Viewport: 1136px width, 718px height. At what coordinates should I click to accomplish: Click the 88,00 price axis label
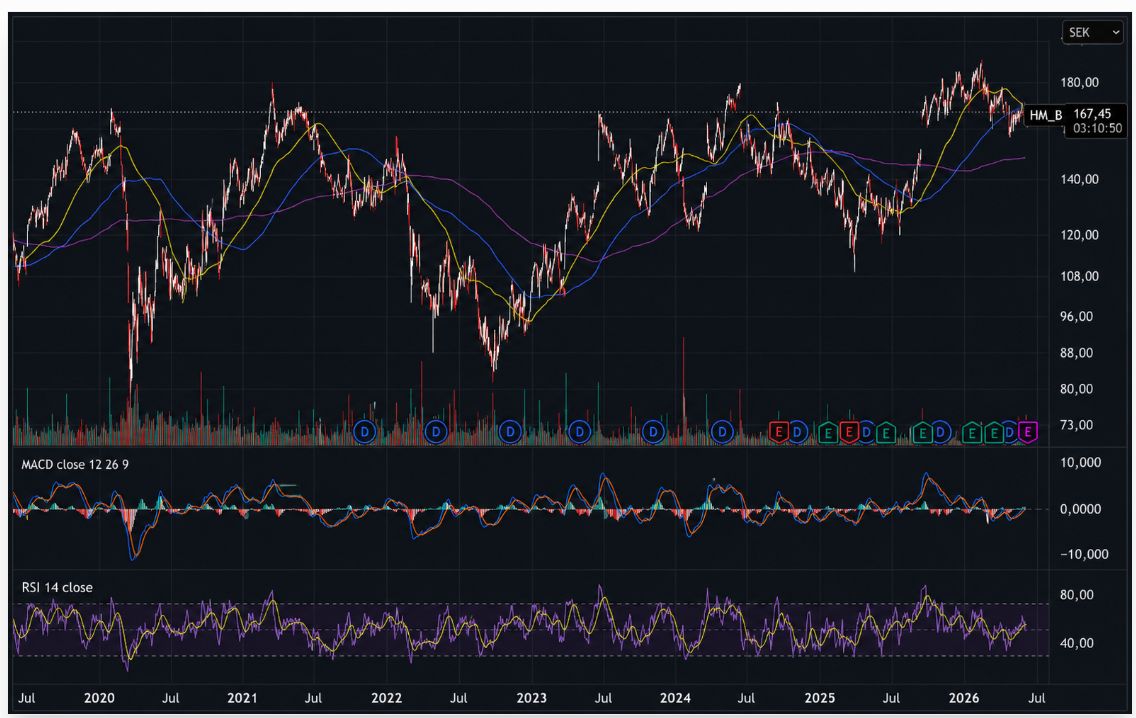pyautogui.click(x=1077, y=353)
